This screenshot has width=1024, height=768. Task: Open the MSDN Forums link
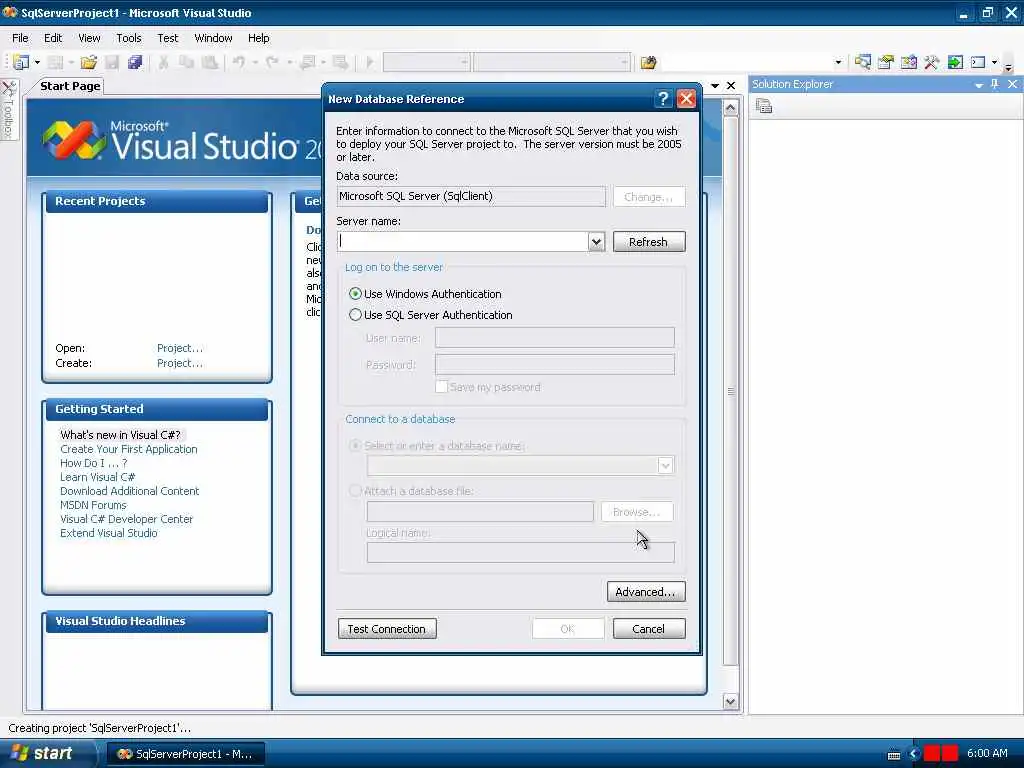[x=93, y=505]
